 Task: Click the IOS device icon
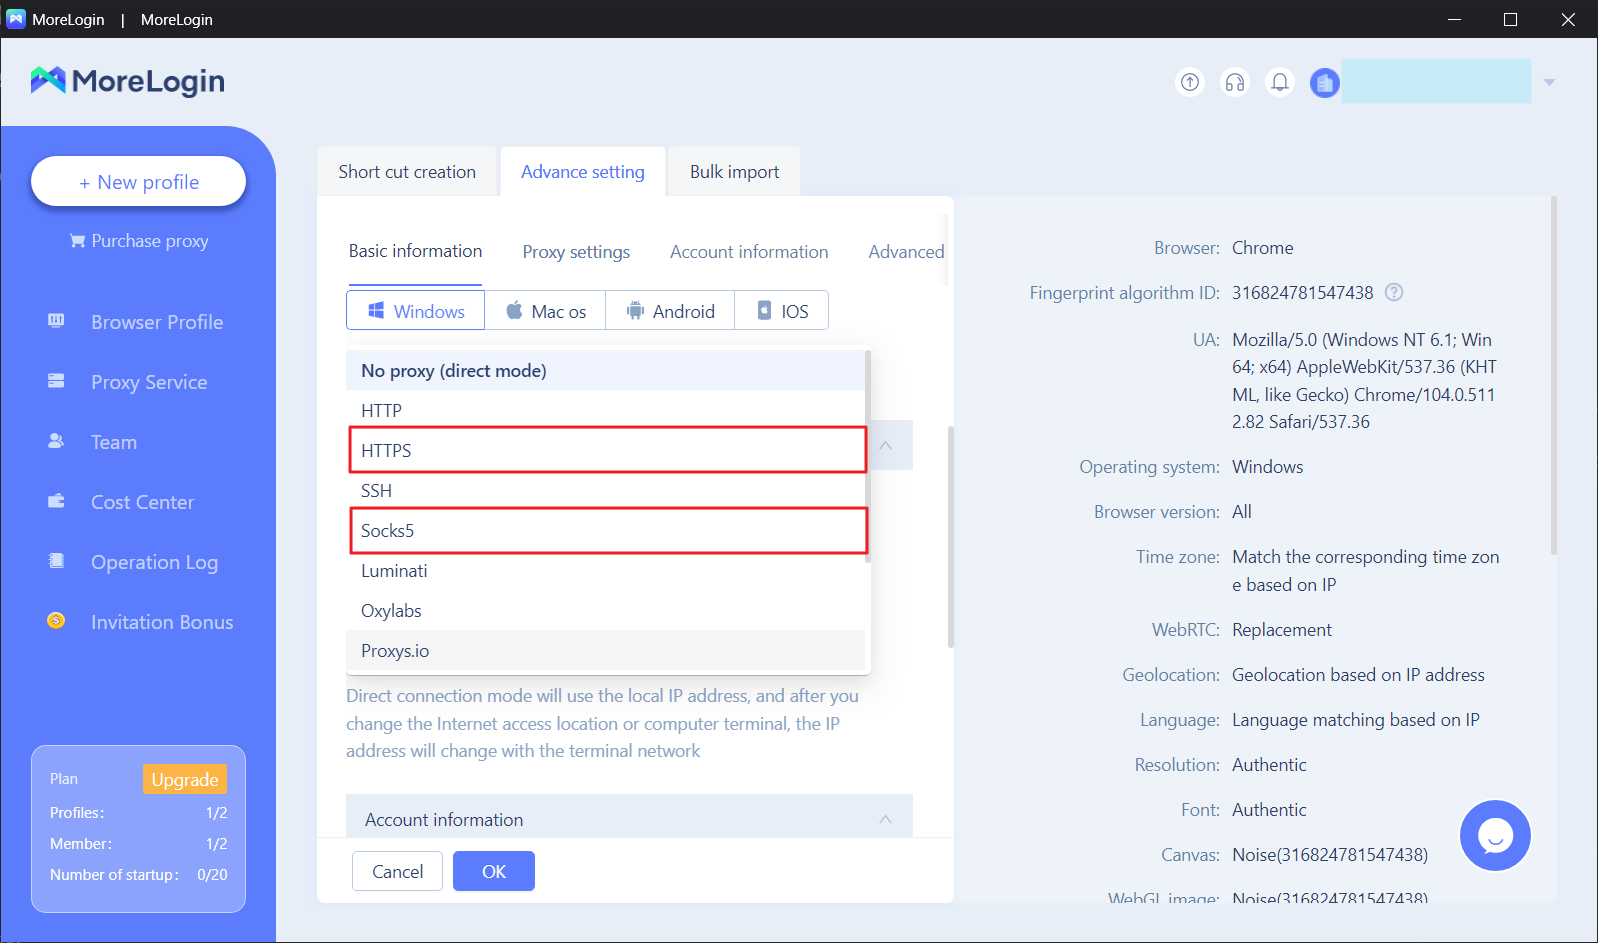pyautogui.click(x=764, y=310)
